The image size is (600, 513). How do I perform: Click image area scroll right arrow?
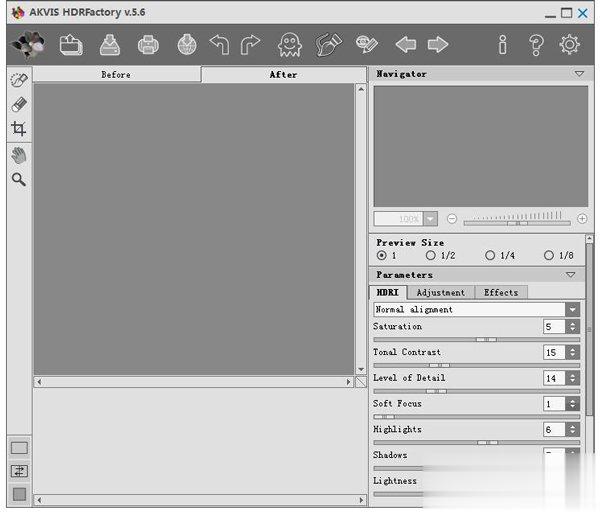348,382
